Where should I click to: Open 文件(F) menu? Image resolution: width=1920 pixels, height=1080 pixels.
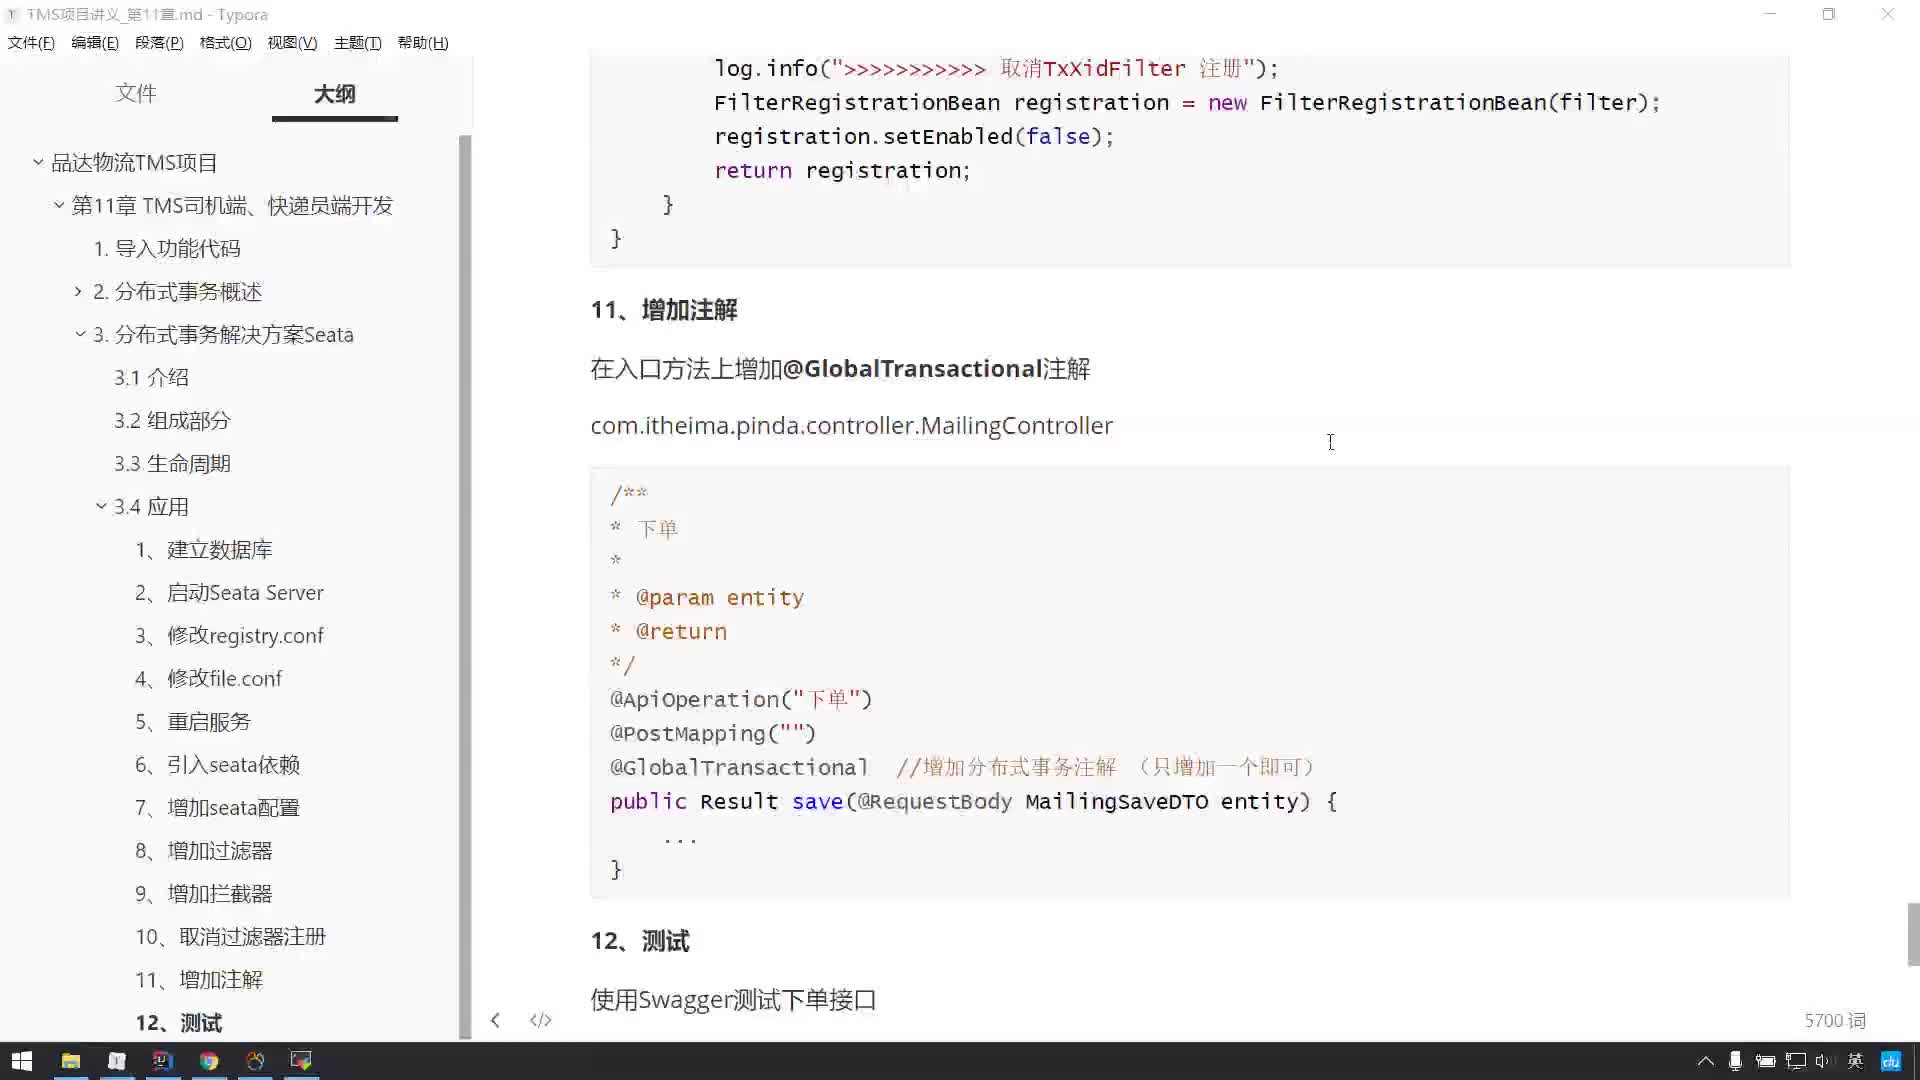[31, 43]
